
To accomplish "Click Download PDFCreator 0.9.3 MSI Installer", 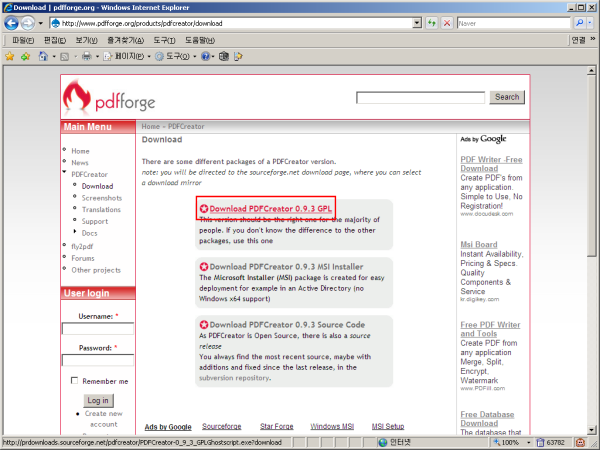I will click(x=286, y=267).
